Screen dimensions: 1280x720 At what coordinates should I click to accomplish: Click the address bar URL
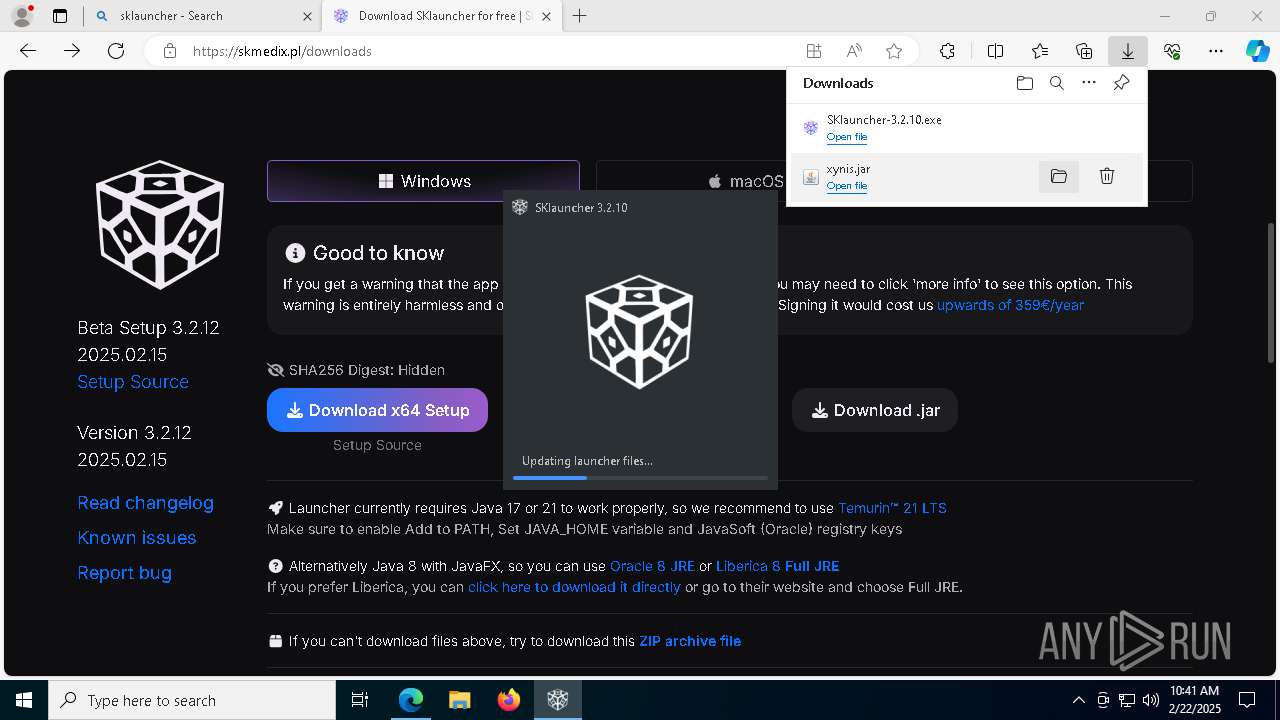click(282, 51)
